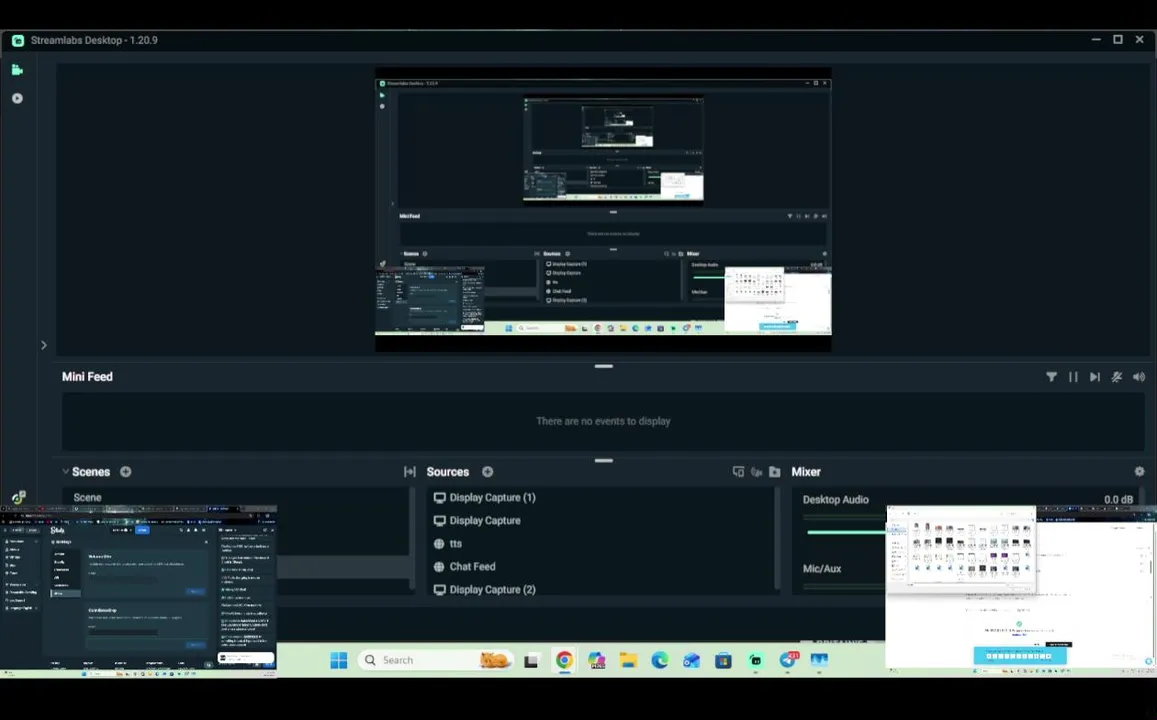Click the globe icon next to tts
The image size is (1157, 720).
(439, 544)
